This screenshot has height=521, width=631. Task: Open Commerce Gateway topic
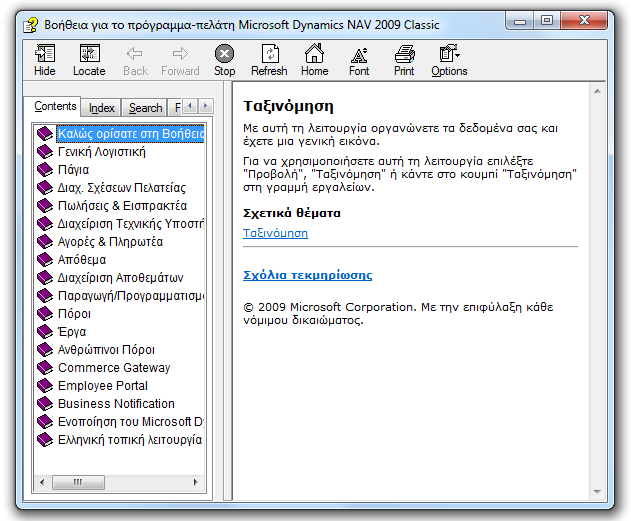[114, 367]
